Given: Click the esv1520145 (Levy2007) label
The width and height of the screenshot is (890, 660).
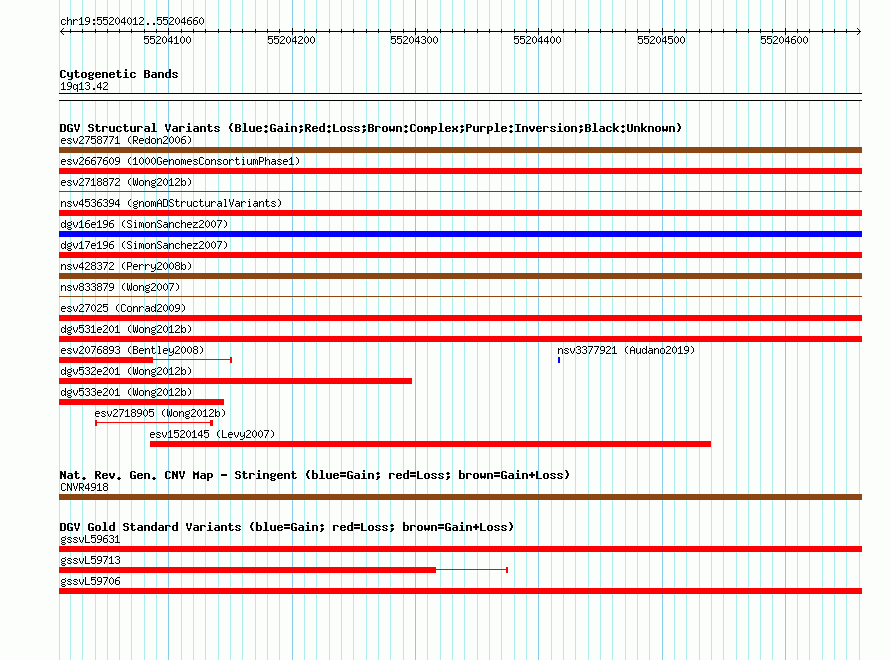Looking at the screenshot, I should [212, 434].
